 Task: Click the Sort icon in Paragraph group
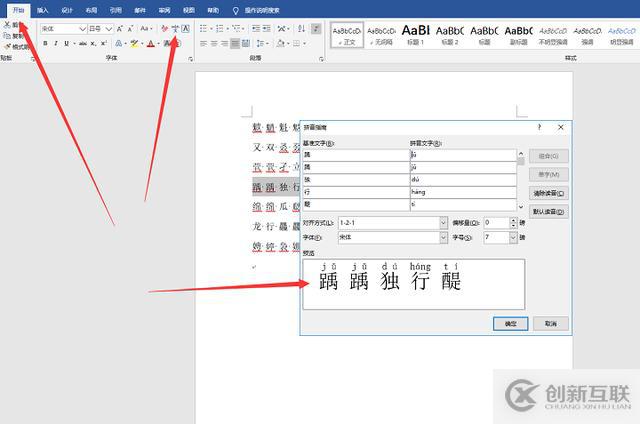(x=302, y=29)
